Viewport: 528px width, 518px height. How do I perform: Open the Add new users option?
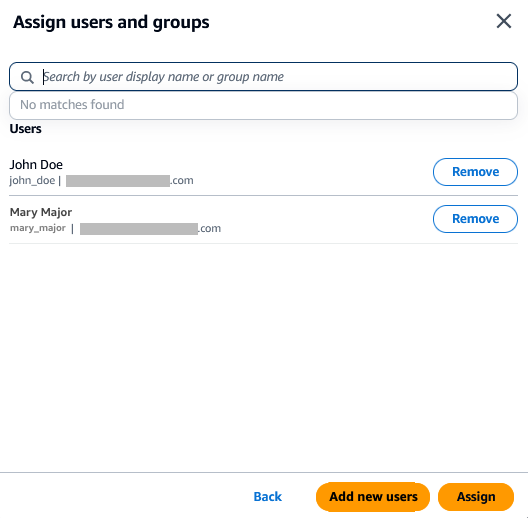[373, 497]
